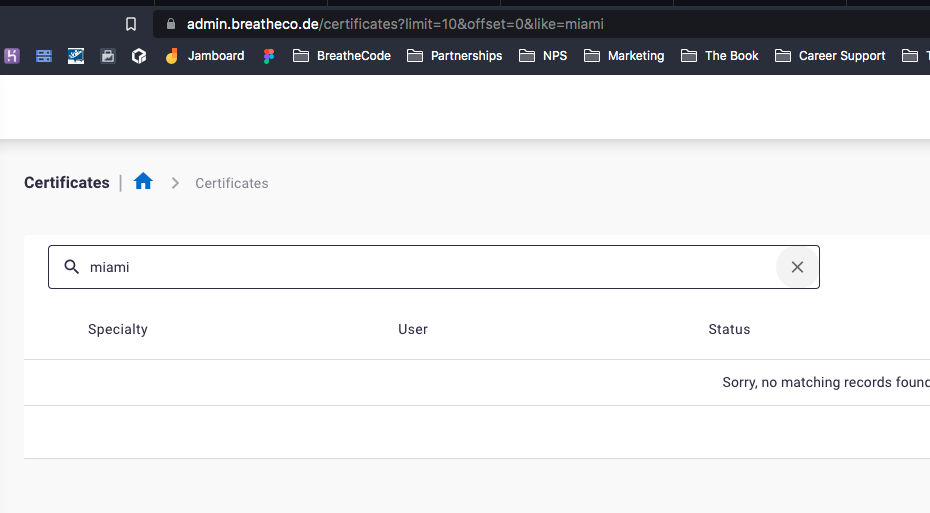The width and height of the screenshot is (930, 513).
Task: Click the breadcrumb chevron separator
Action: 175,183
